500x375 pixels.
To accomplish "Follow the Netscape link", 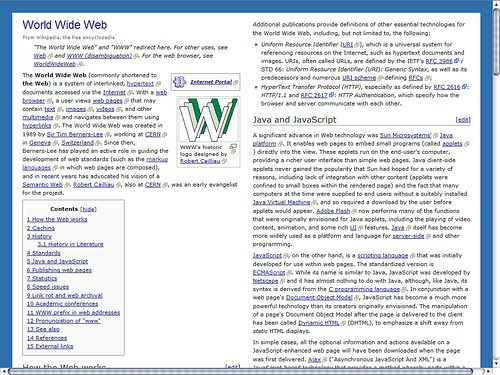I will 265,281.
